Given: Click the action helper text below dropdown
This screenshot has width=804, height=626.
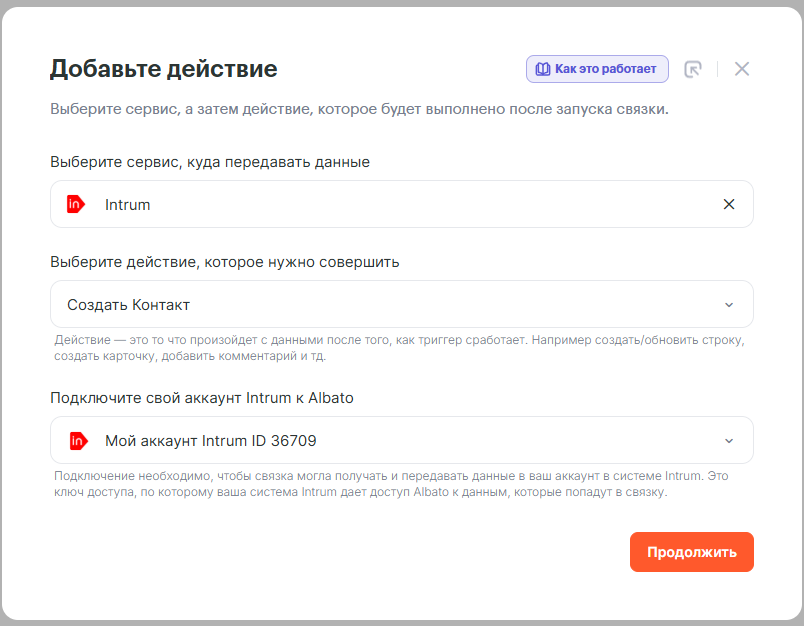Looking at the screenshot, I should click(x=400, y=348).
